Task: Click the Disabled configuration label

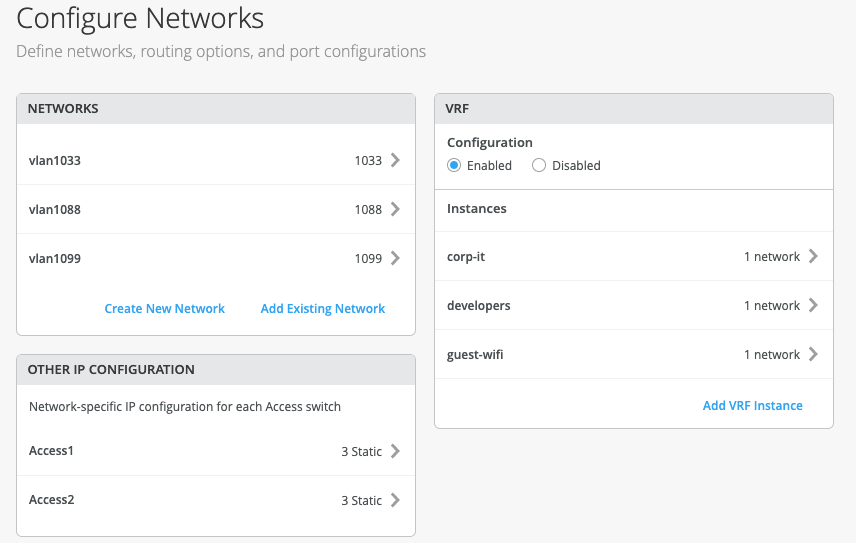Action: (x=576, y=166)
